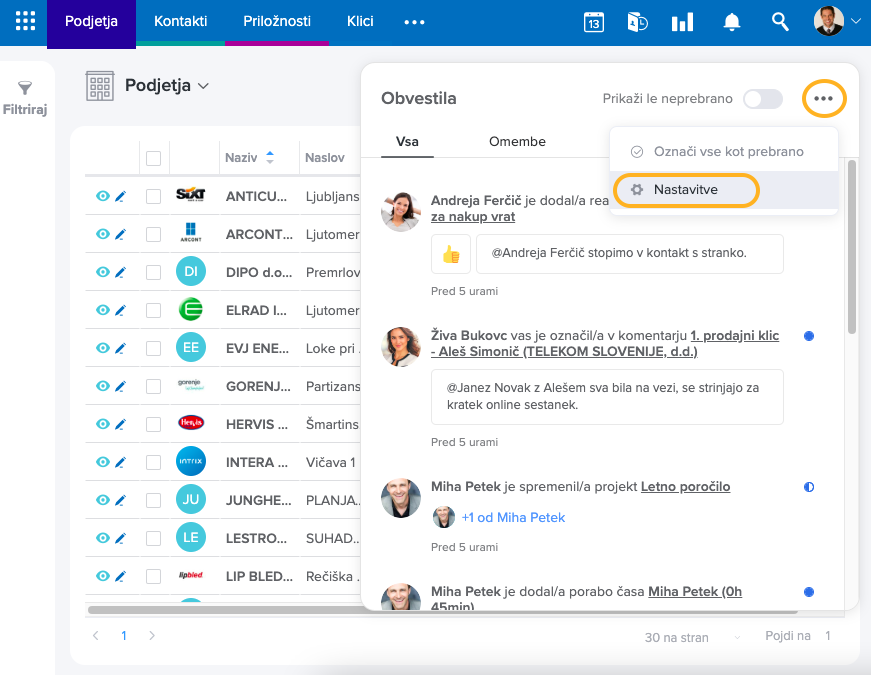Click the Filtriraj funnel icon
871x675 pixels.
pyautogui.click(x=25, y=89)
